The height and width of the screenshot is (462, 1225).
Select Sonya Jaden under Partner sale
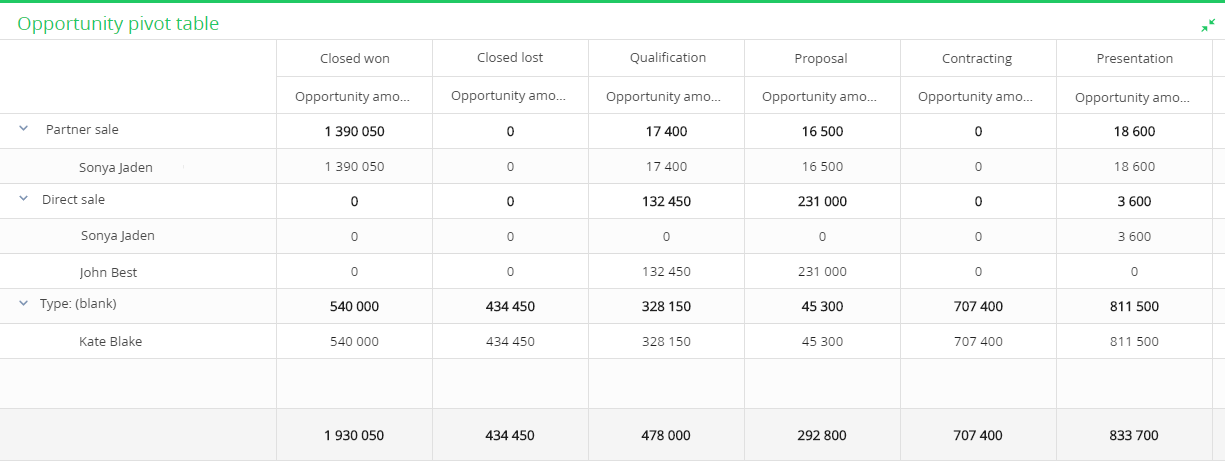[x=116, y=167]
